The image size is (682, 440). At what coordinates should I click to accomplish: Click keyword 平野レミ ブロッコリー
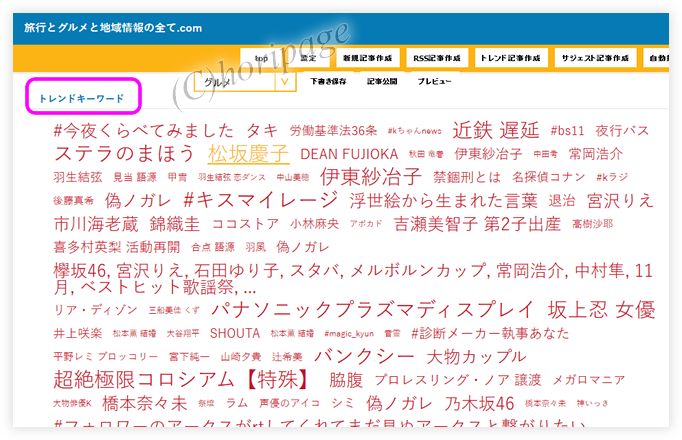(x=106, y=357)
